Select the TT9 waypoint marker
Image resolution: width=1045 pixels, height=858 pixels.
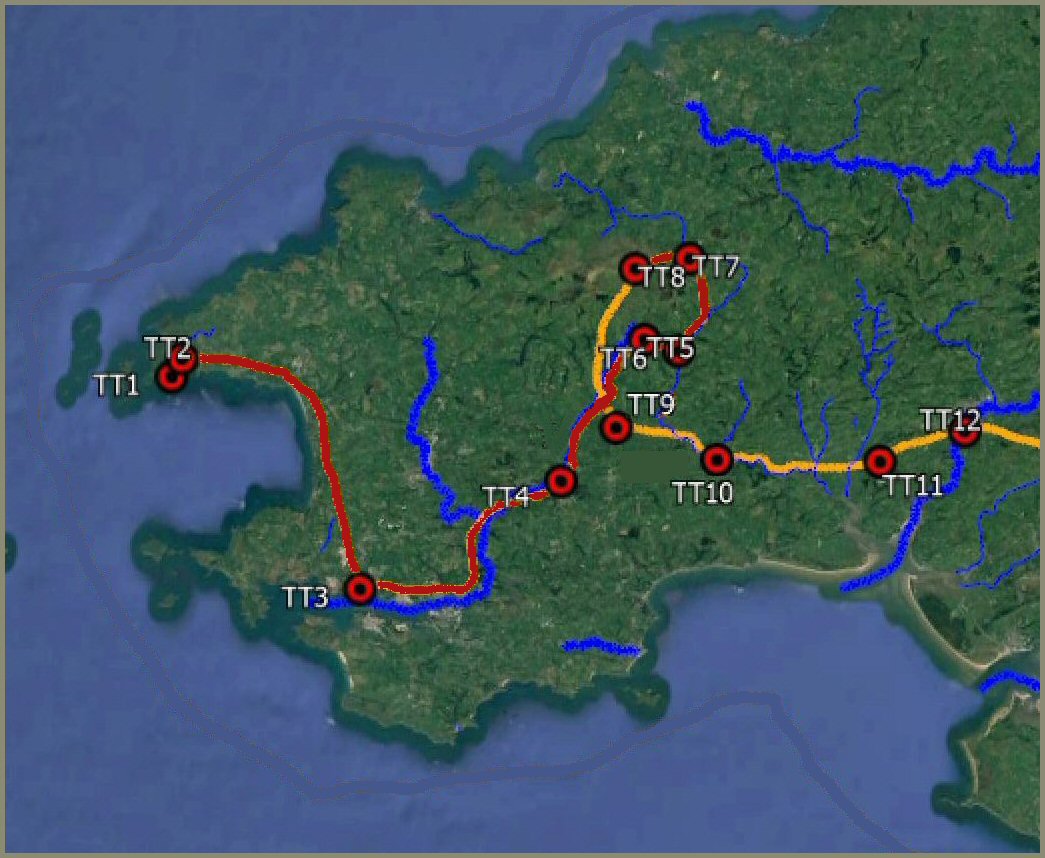tap(616, 427)
